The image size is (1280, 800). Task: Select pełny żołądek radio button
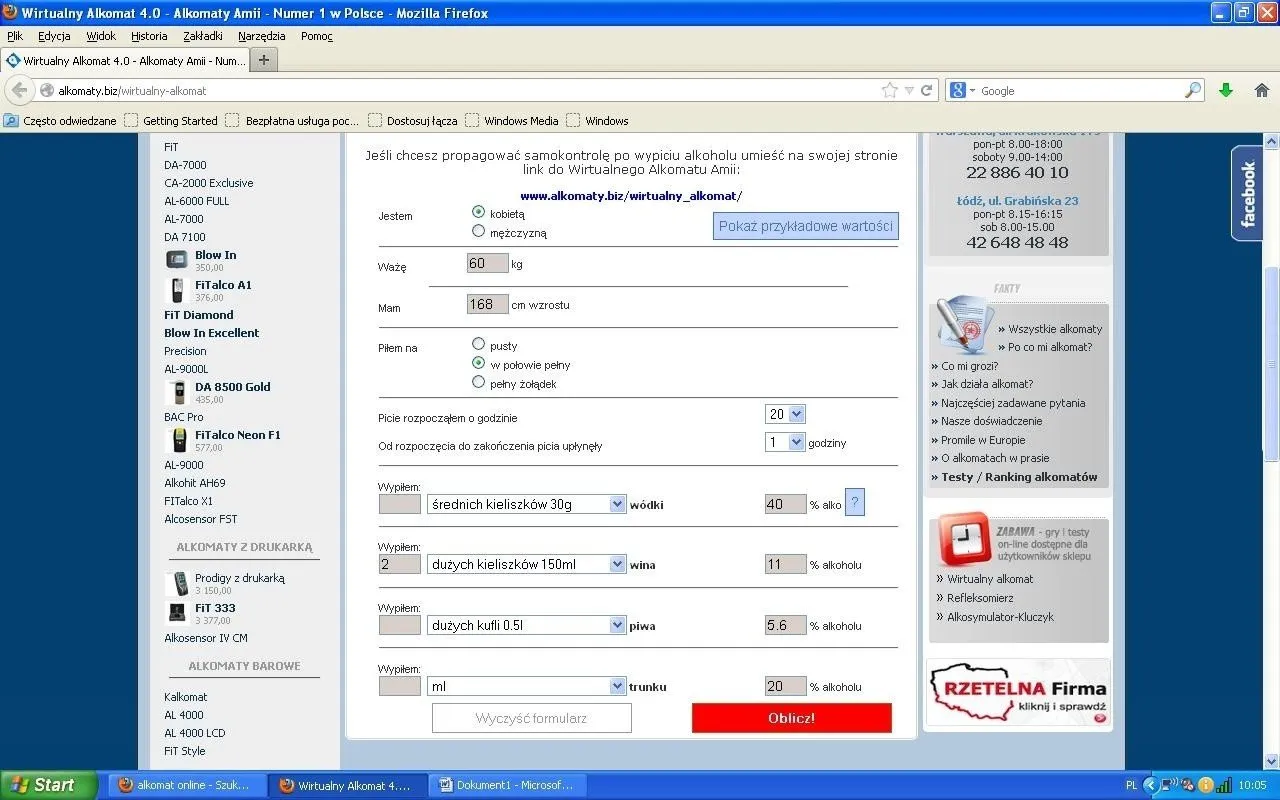478,382
